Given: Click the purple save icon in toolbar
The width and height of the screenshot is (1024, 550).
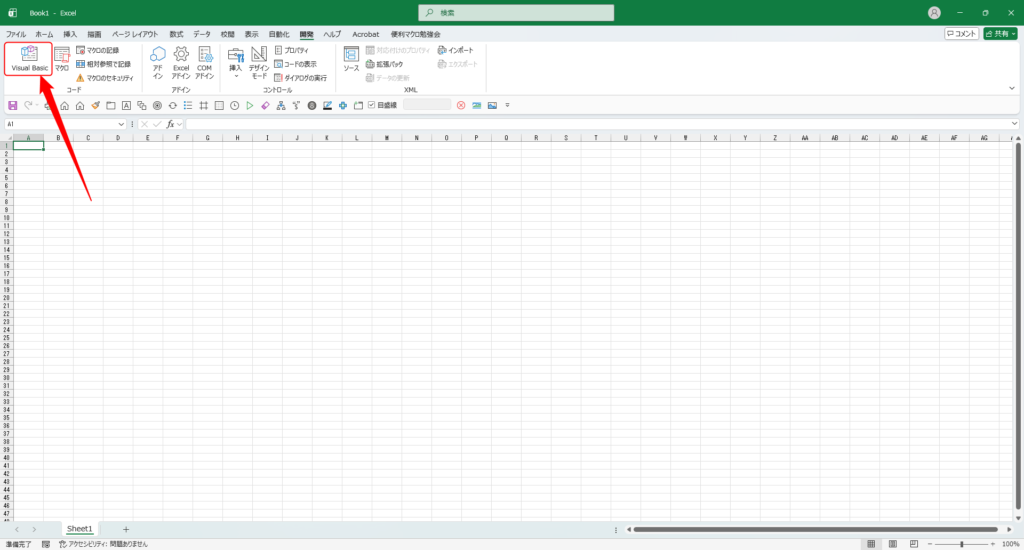Looking at the screenshot, I should pyautogui.click(x=12, y=105).
